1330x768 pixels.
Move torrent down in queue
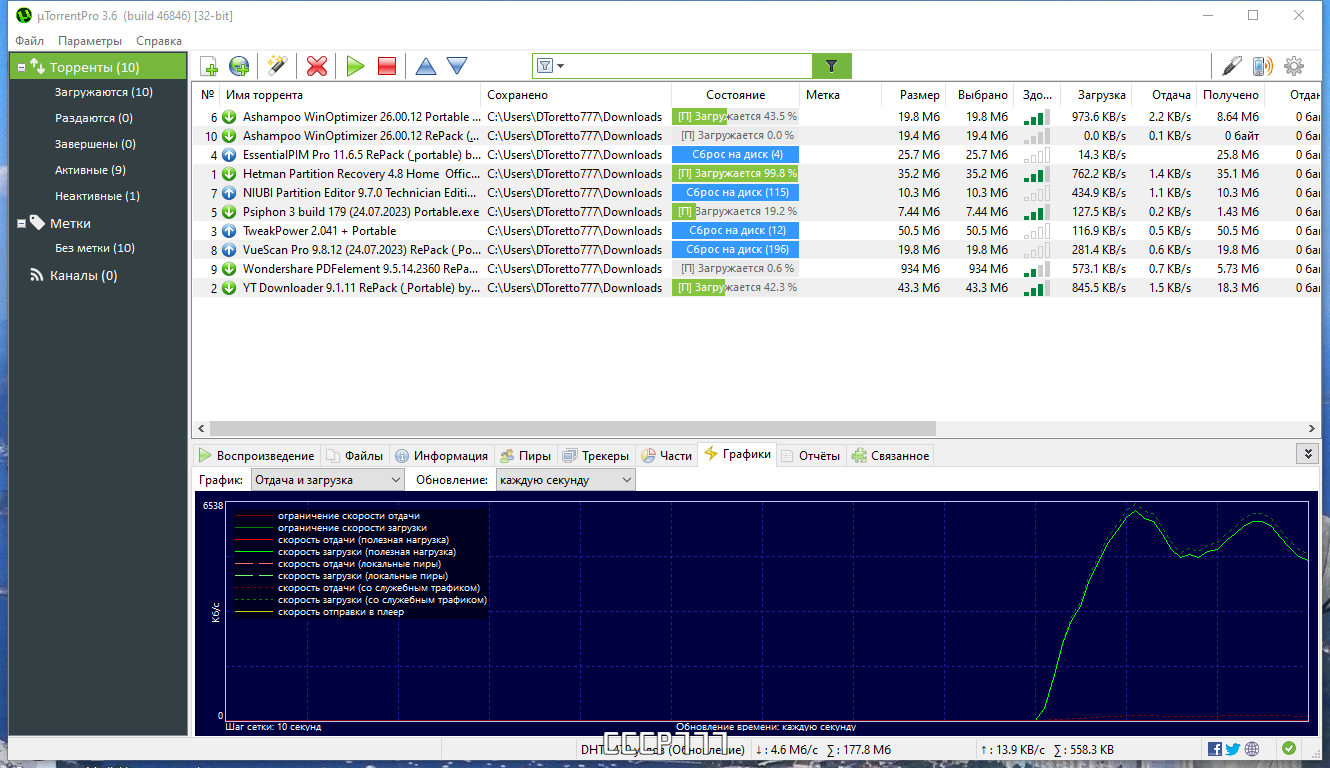click(457, 66)
